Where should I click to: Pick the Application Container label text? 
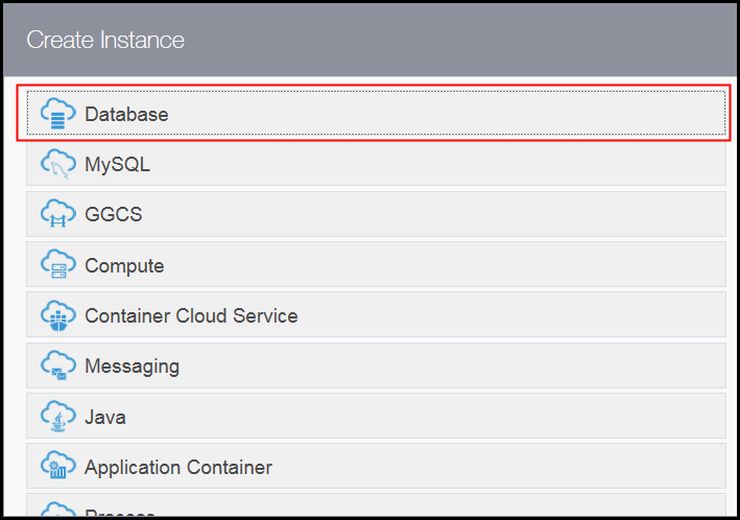coord(178,467)
